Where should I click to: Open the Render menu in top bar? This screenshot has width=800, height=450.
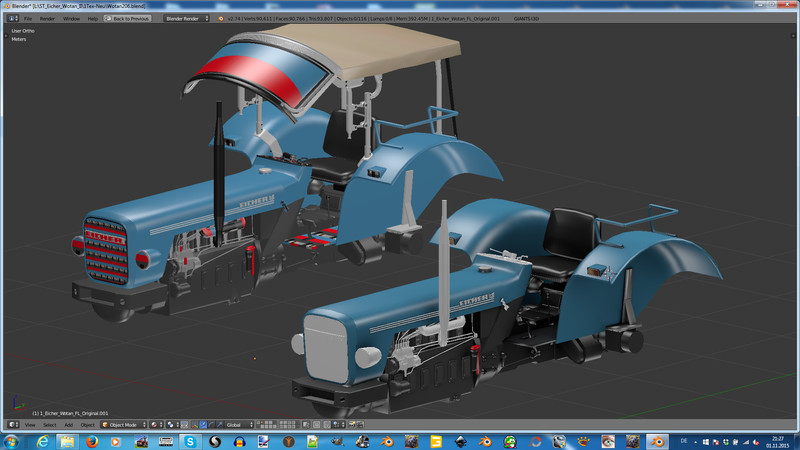[x=47, y=18]
